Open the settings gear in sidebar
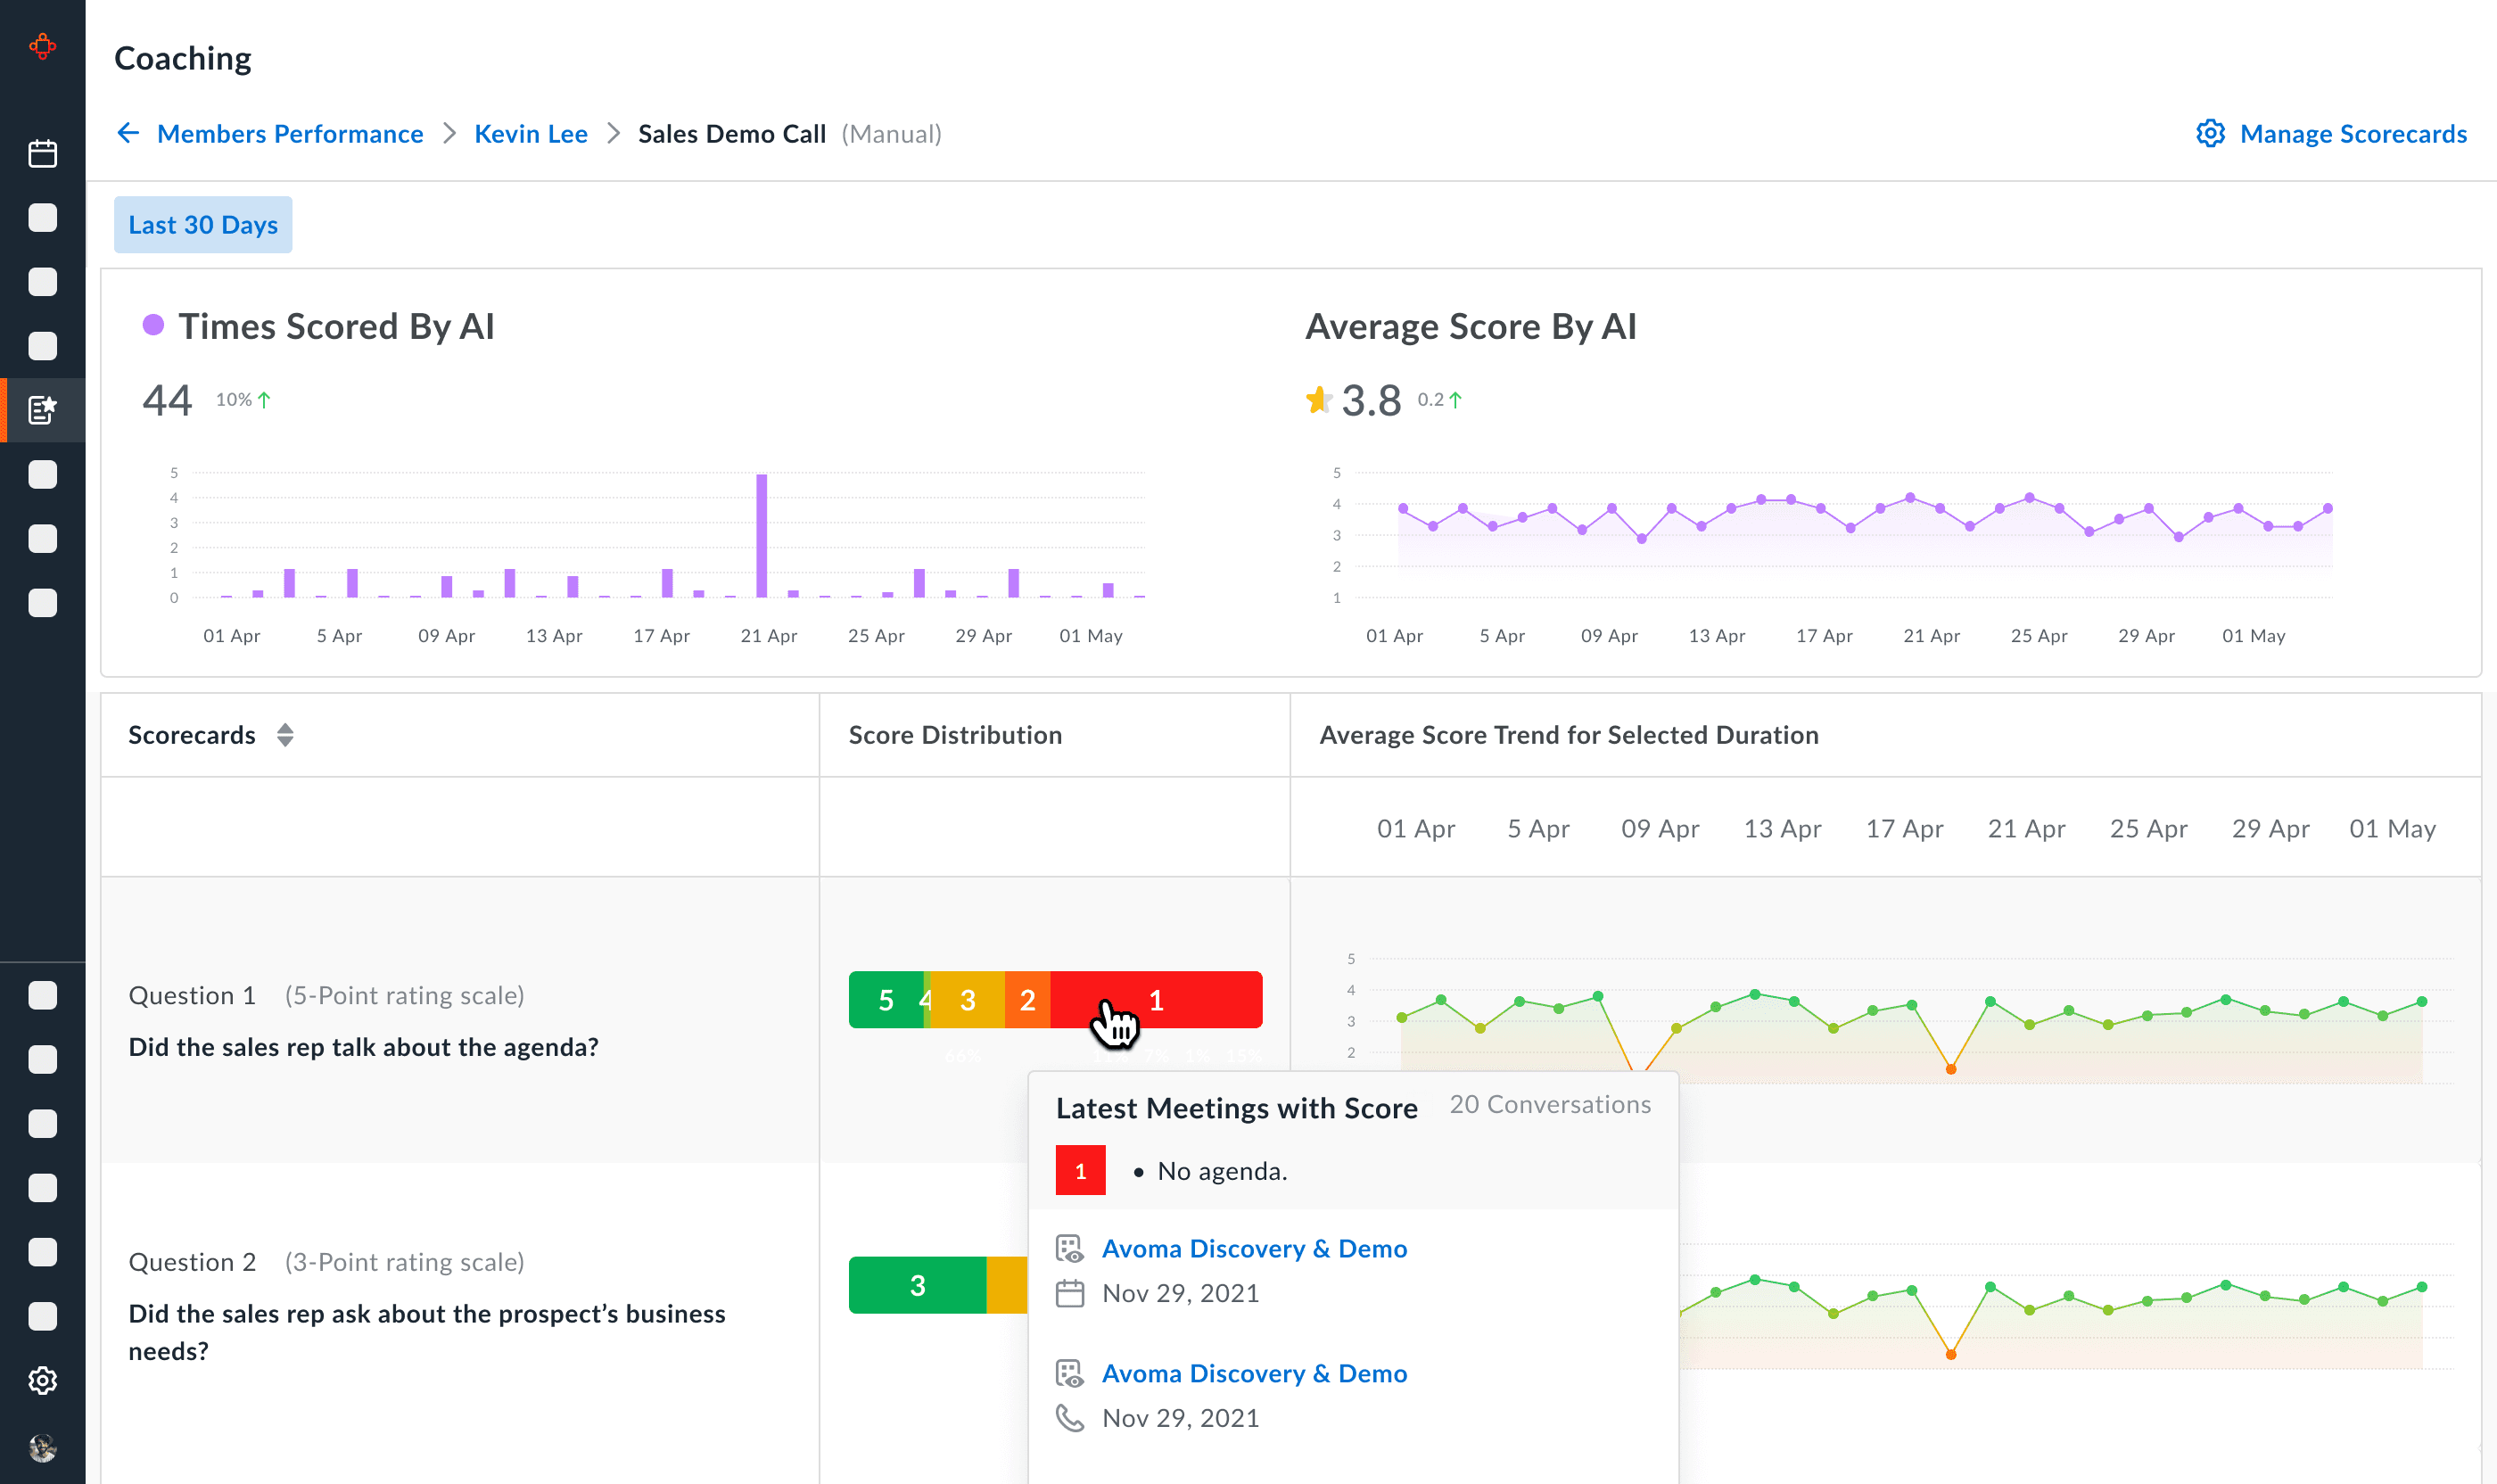Viewport: 2497px width, 1484px height. pos(42,1380)
